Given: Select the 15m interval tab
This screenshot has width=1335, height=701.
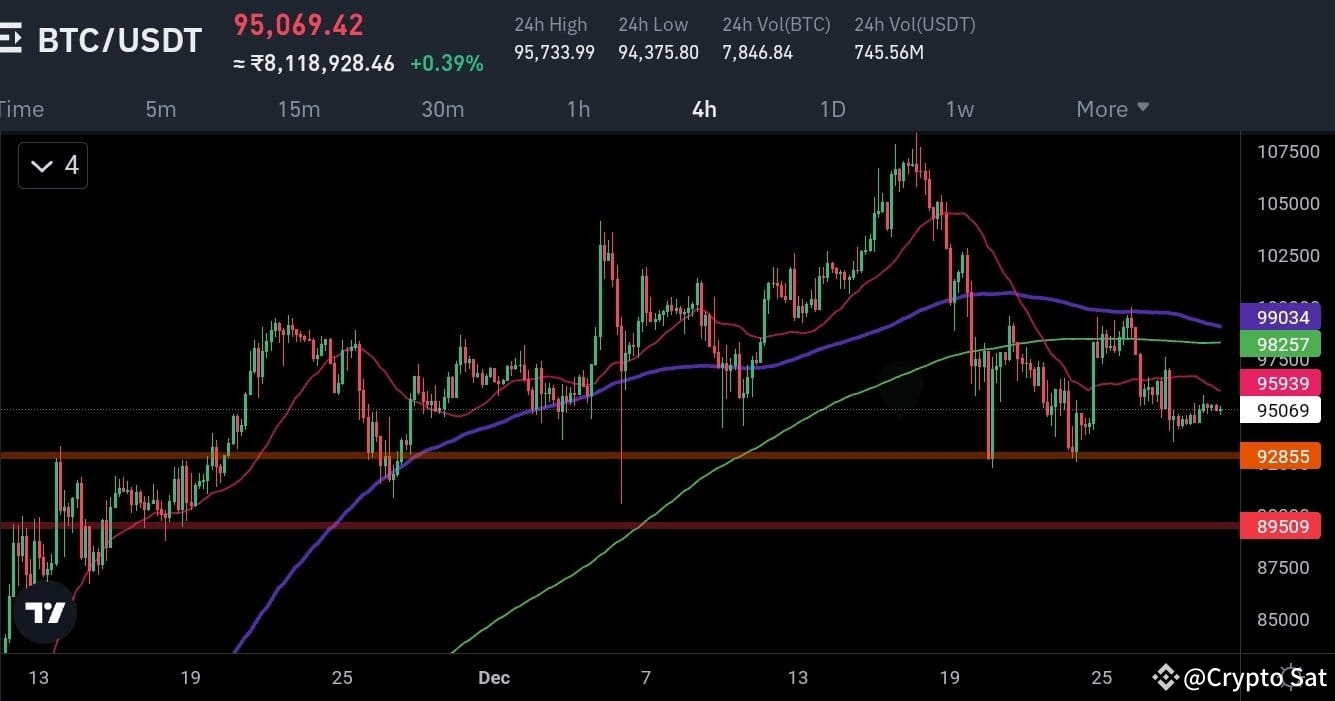Looking at the screenshot, I should tap(299, 109).
